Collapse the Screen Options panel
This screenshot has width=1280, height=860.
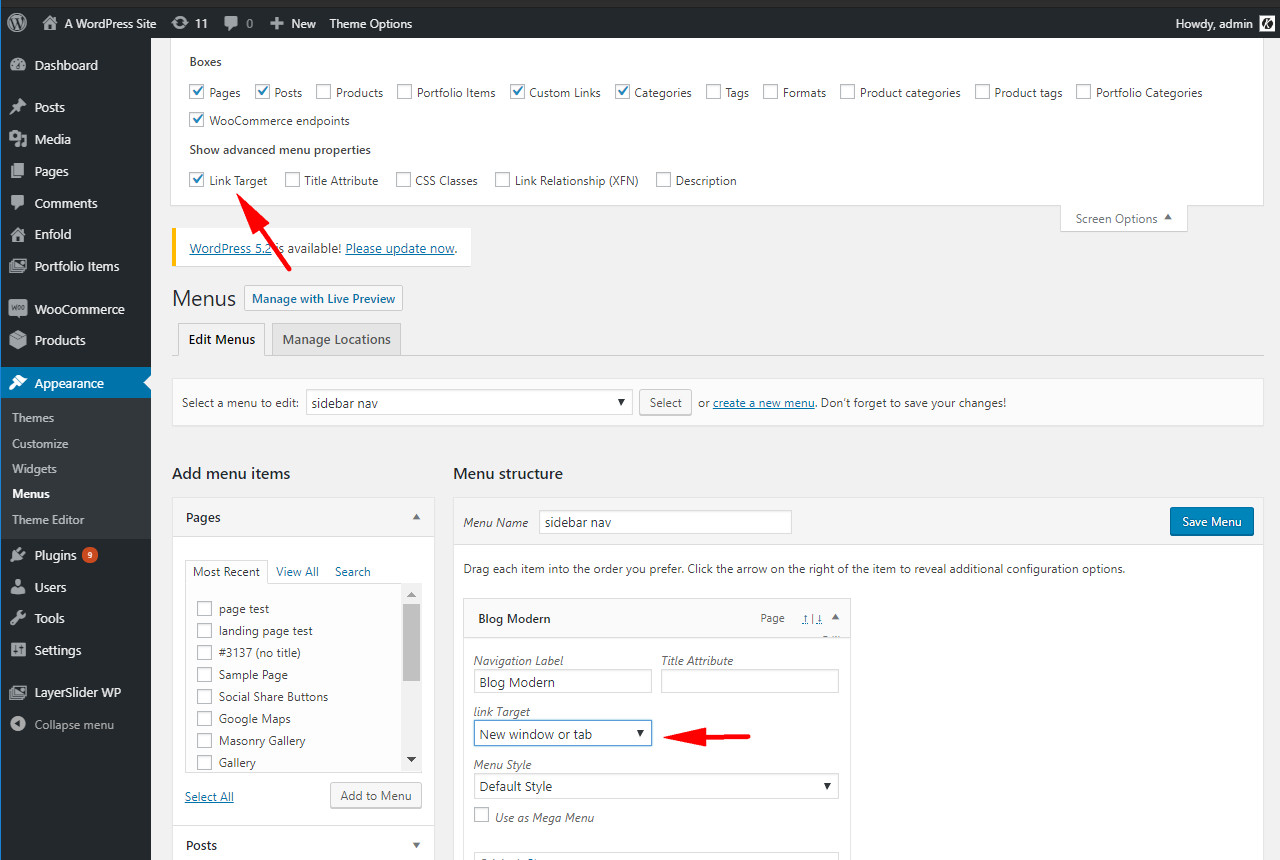pos(1124,218)
